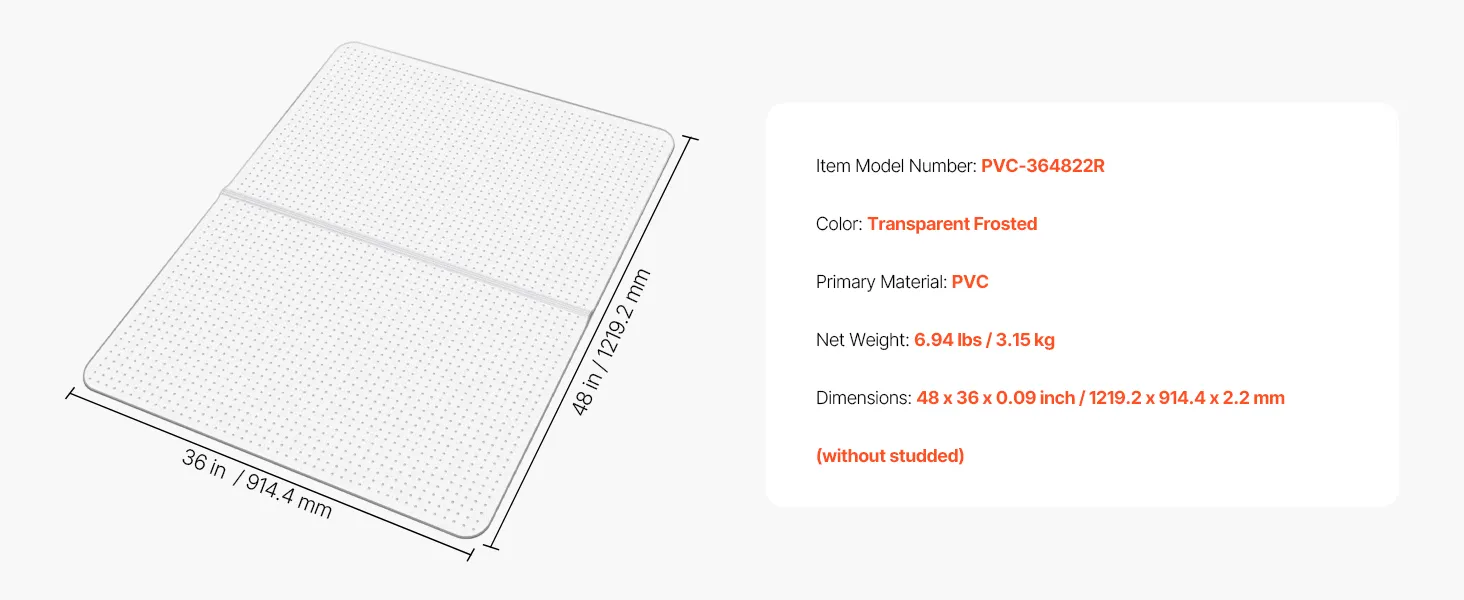Screen dimensions: 1464x600
Task: Click the 48 in / 1219.2 mm length label
Action: point(611,341)
